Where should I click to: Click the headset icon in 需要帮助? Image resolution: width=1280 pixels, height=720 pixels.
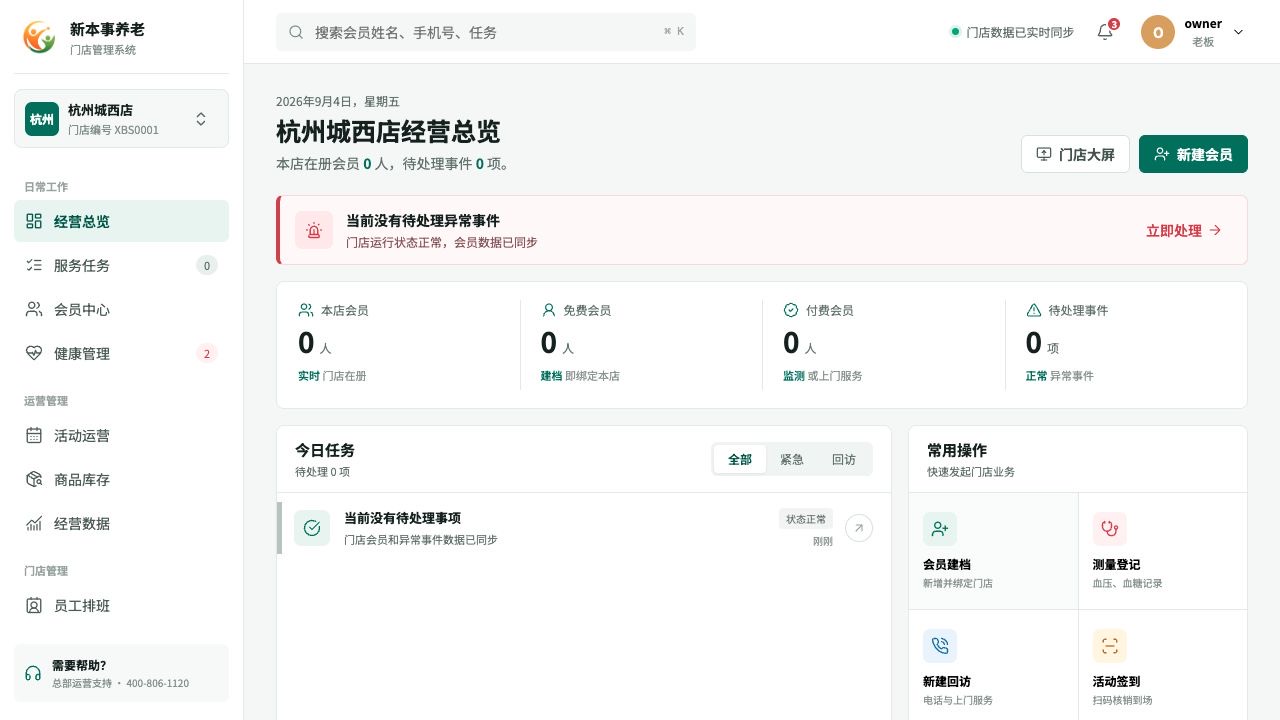click(33, 673)
